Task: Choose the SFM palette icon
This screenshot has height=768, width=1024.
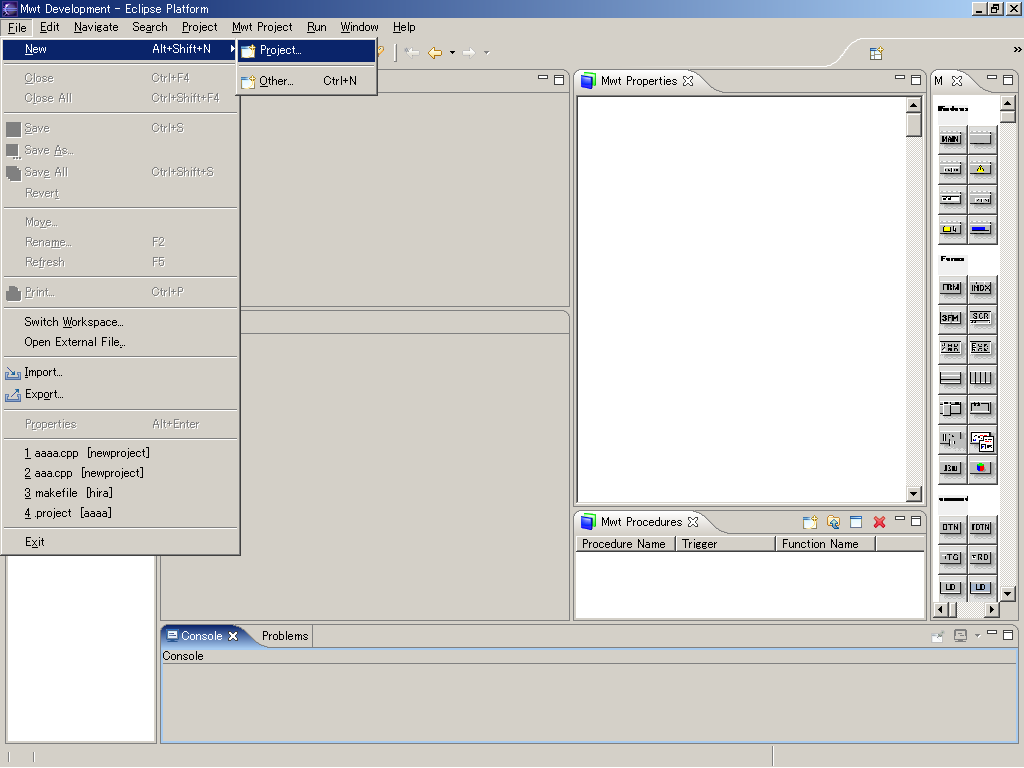Action: coord(950,317)
